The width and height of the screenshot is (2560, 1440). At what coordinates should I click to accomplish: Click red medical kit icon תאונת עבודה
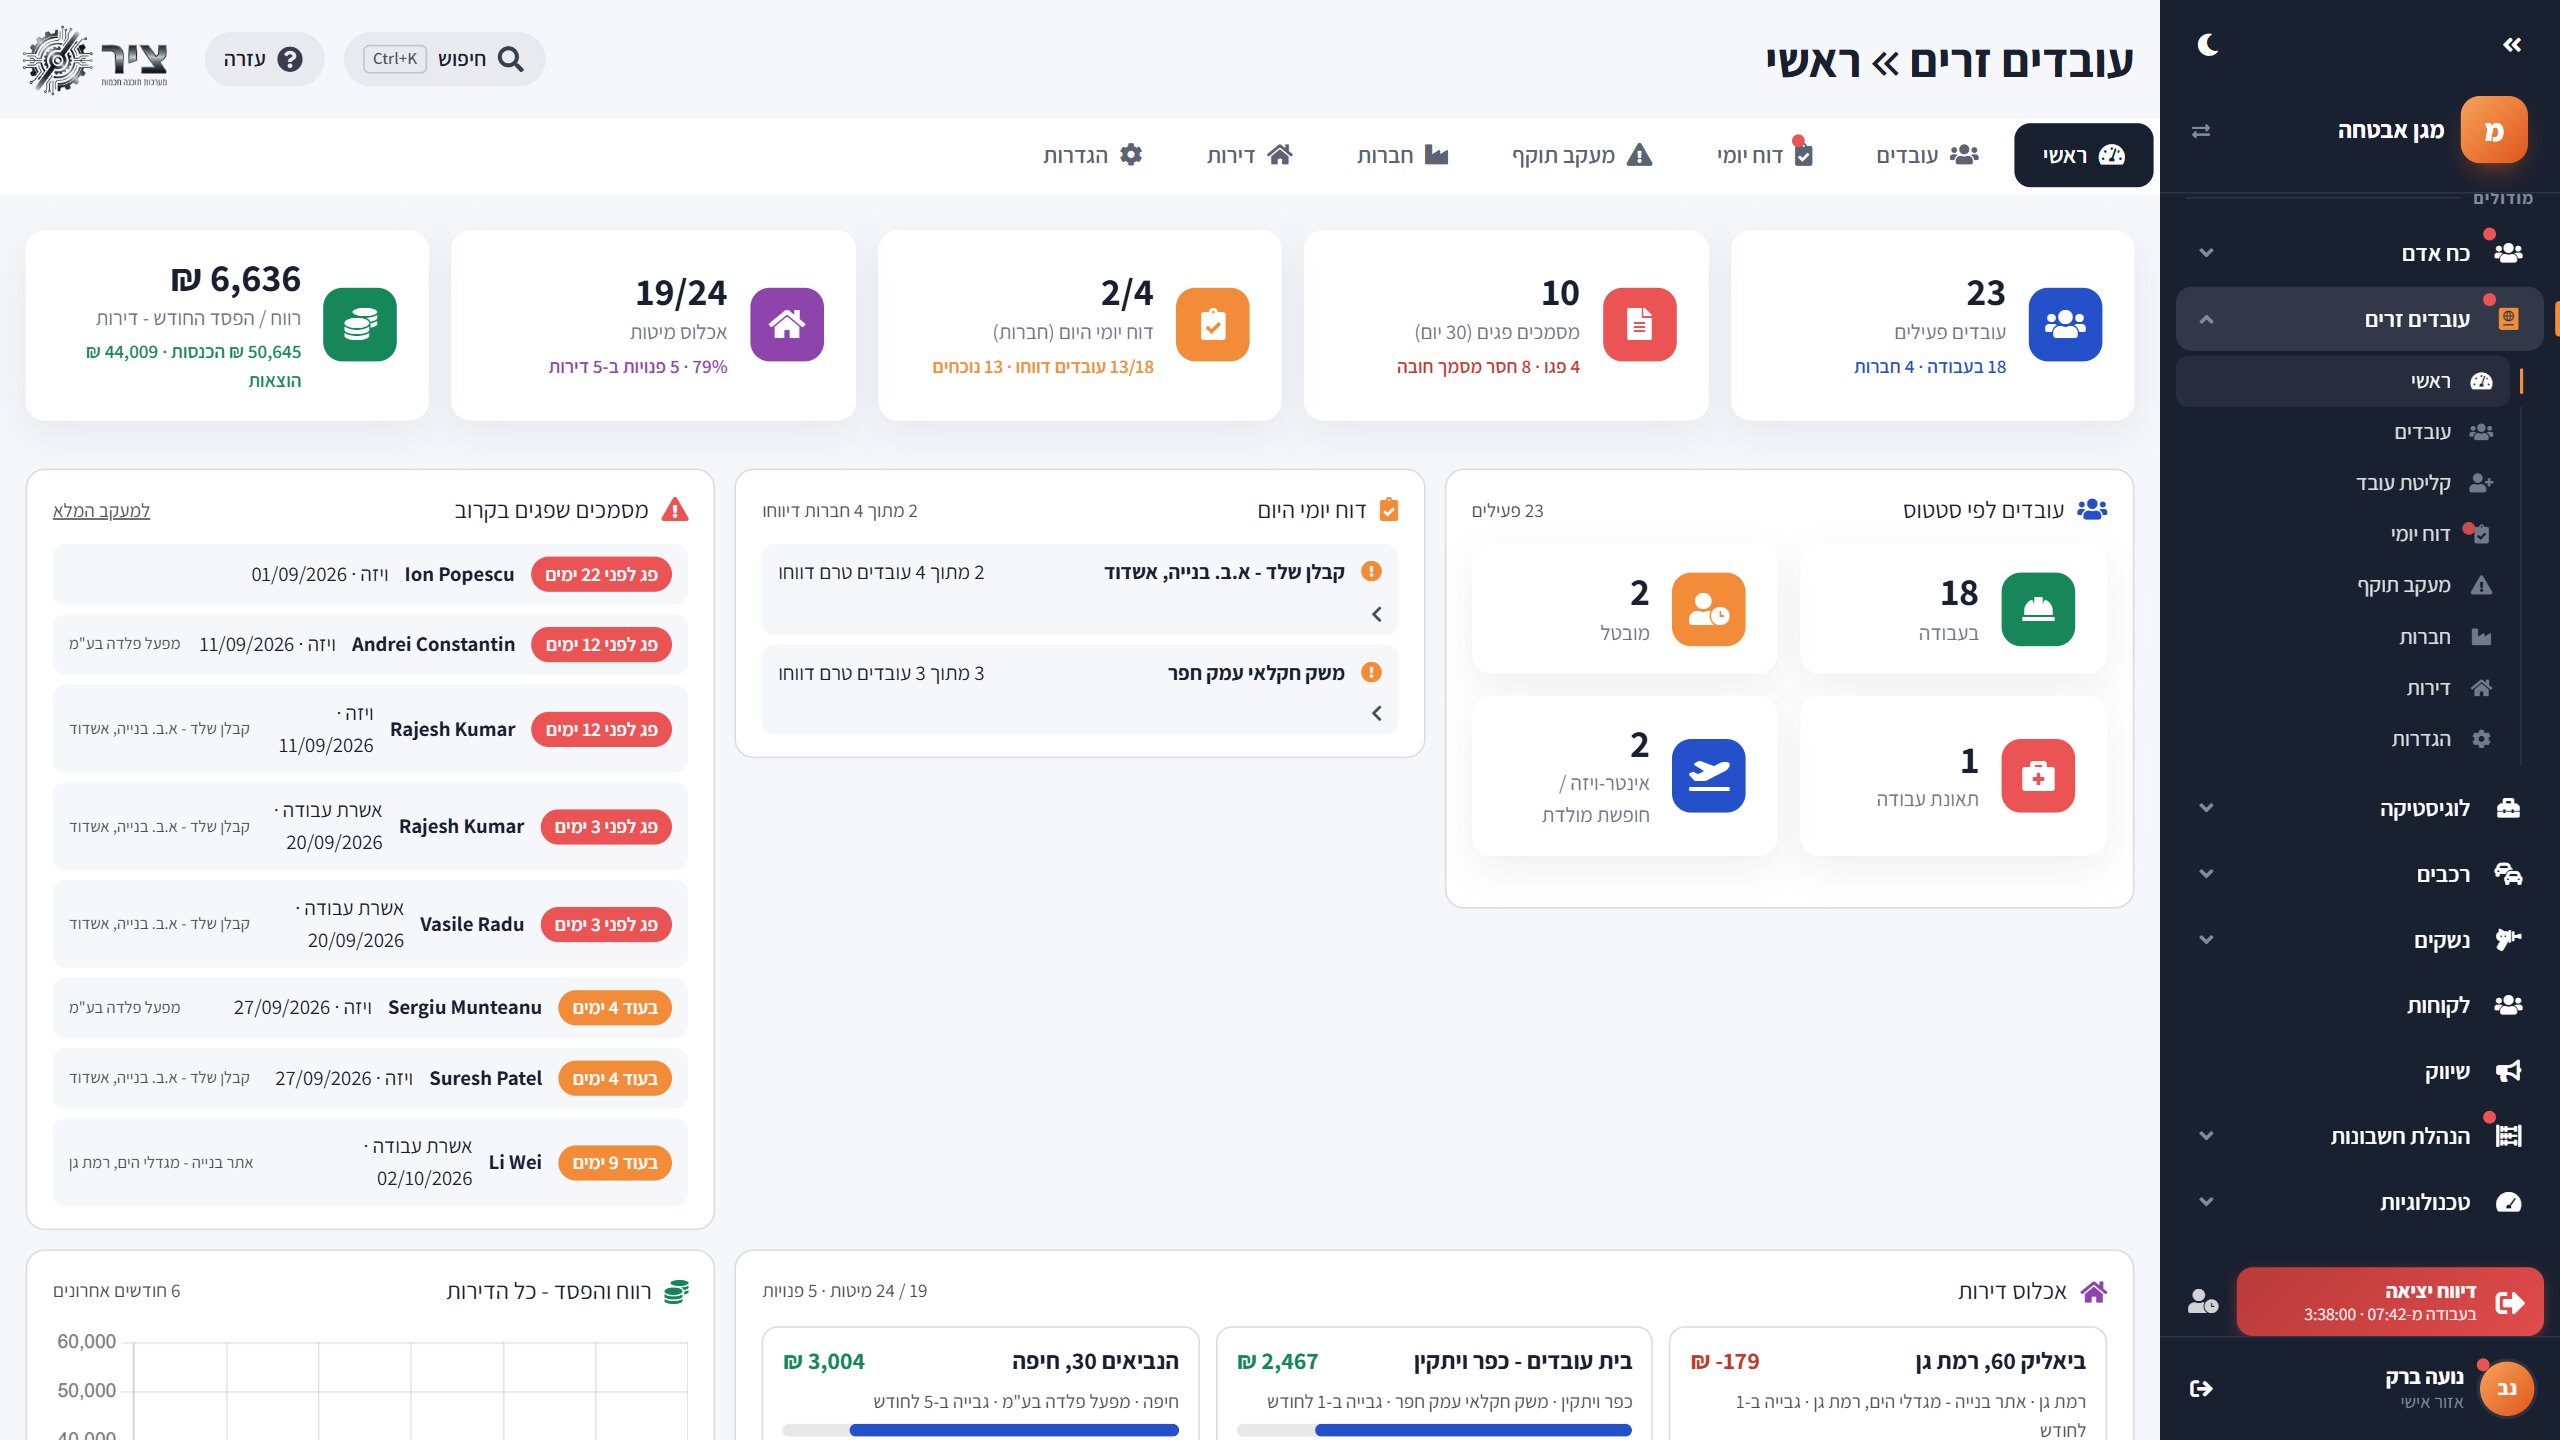pos(2038,776)
